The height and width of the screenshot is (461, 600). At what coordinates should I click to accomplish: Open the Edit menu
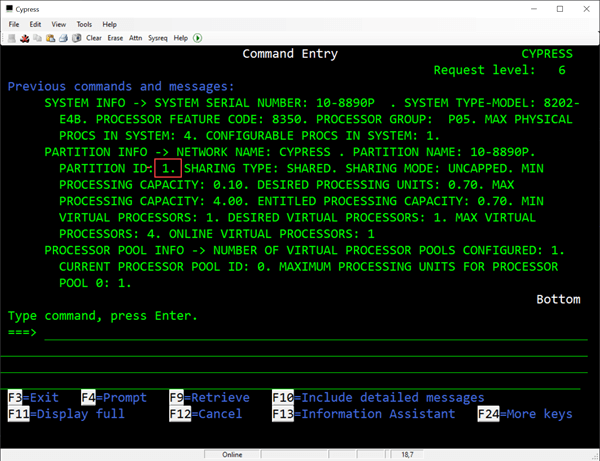coord(35,24)
